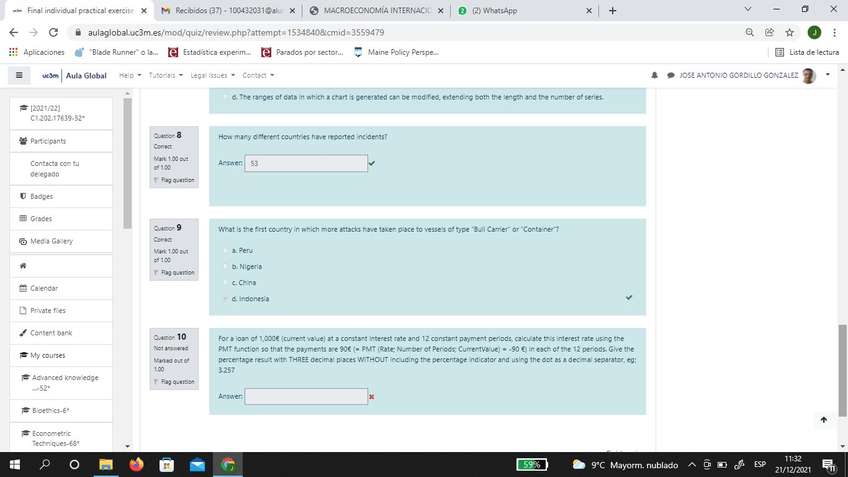Image resolution: width=848 pixels, height=477 pixels.
Task: Select answer b. Nigeria
Action: click(x=226, y=267)
